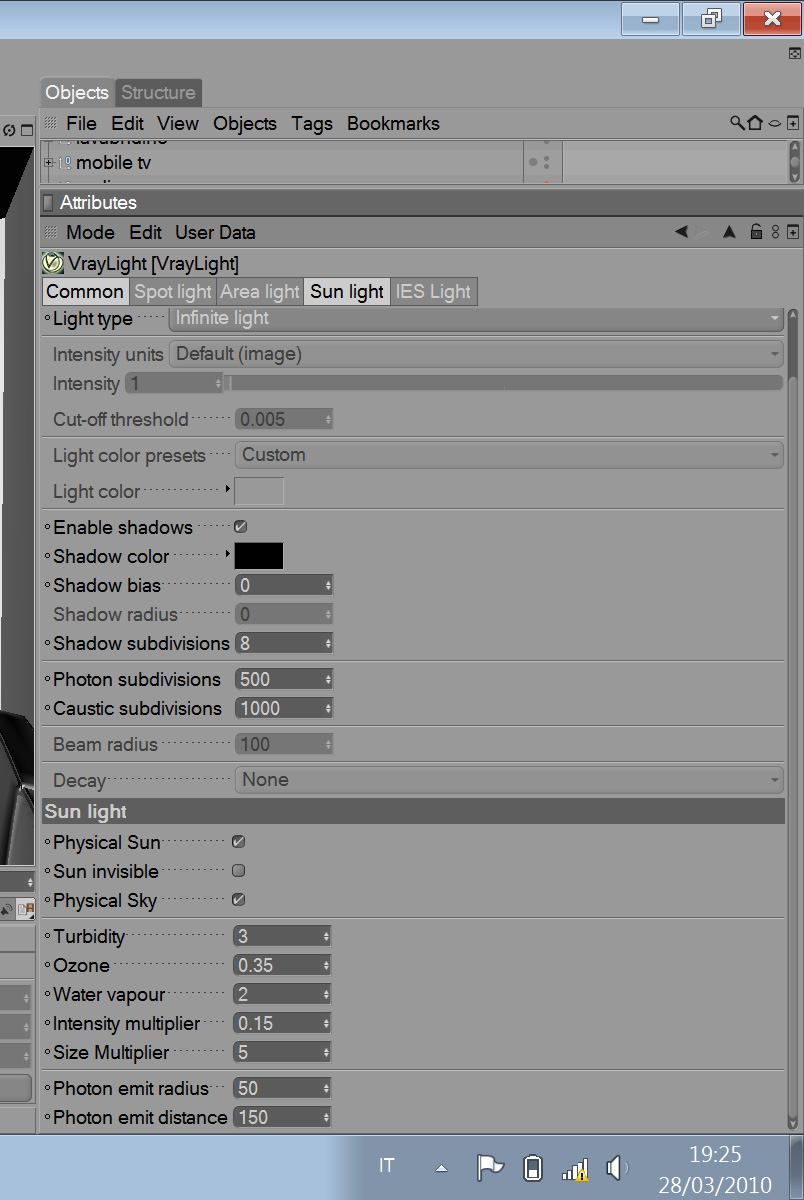The image size is (804, 1200).
Task: Click the battery power tray icon
Action: 533,1167
